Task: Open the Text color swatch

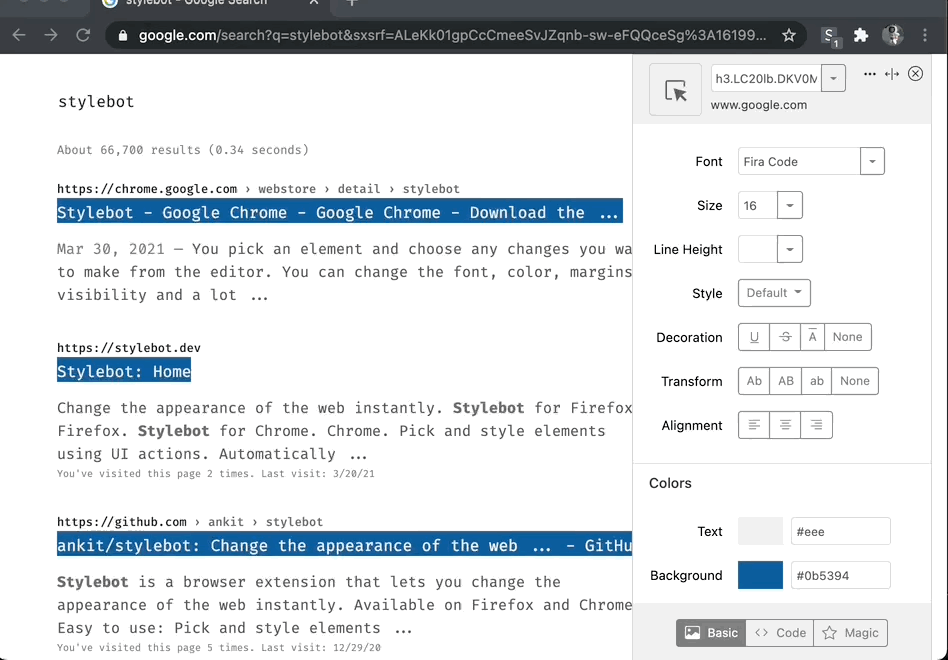Action: coord(761,532)
